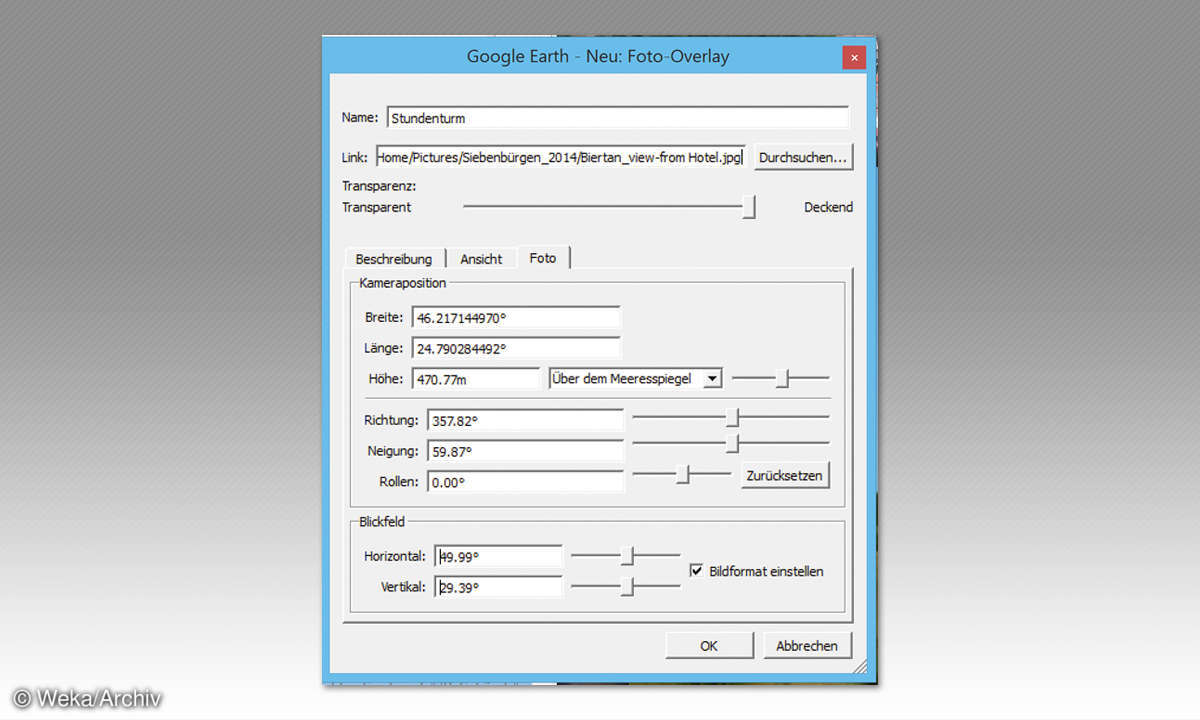Screen dimensions: 1200x720
Task: Click the Zurücksetzen button
Action: (786, 476)
